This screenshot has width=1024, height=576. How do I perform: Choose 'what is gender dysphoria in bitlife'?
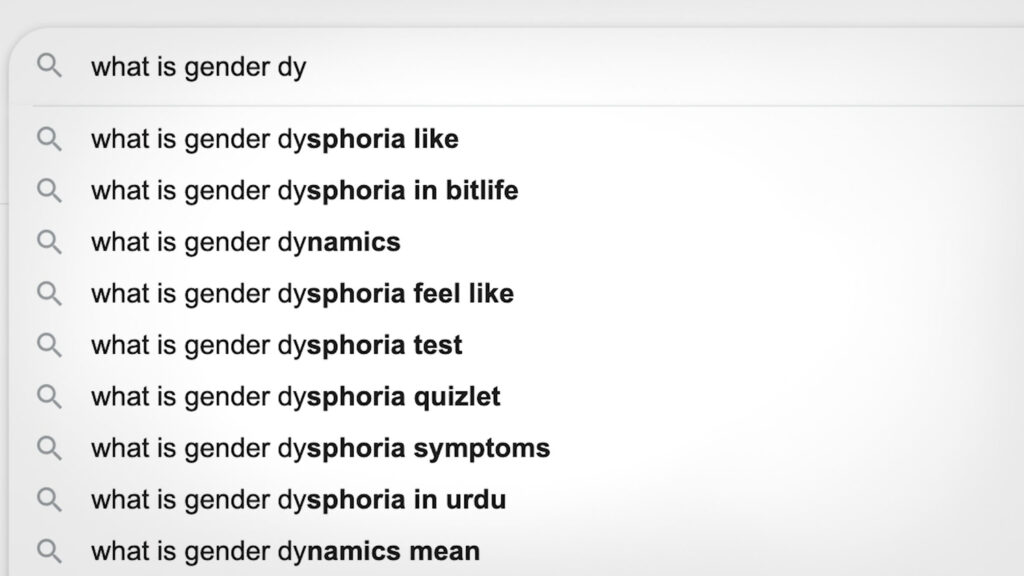pyautogui.click(x=305, y=190)
